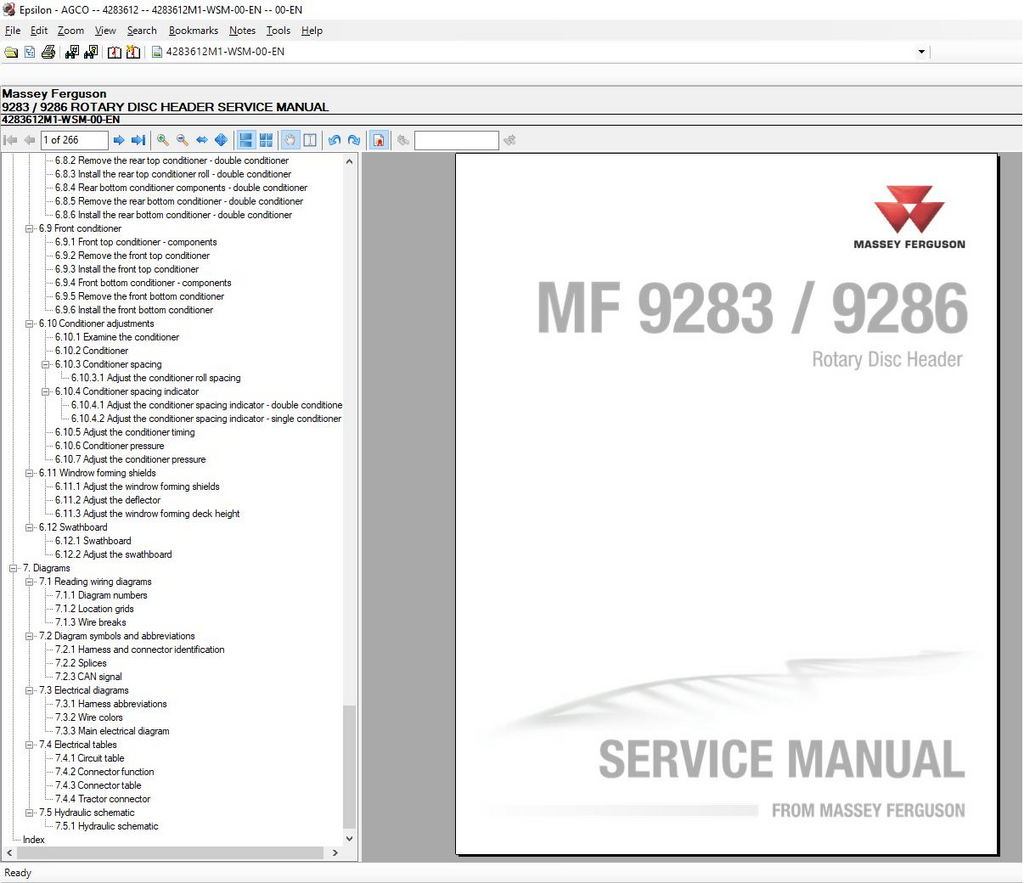
Task: Go to next page arrow
Action: click(119, 141)
